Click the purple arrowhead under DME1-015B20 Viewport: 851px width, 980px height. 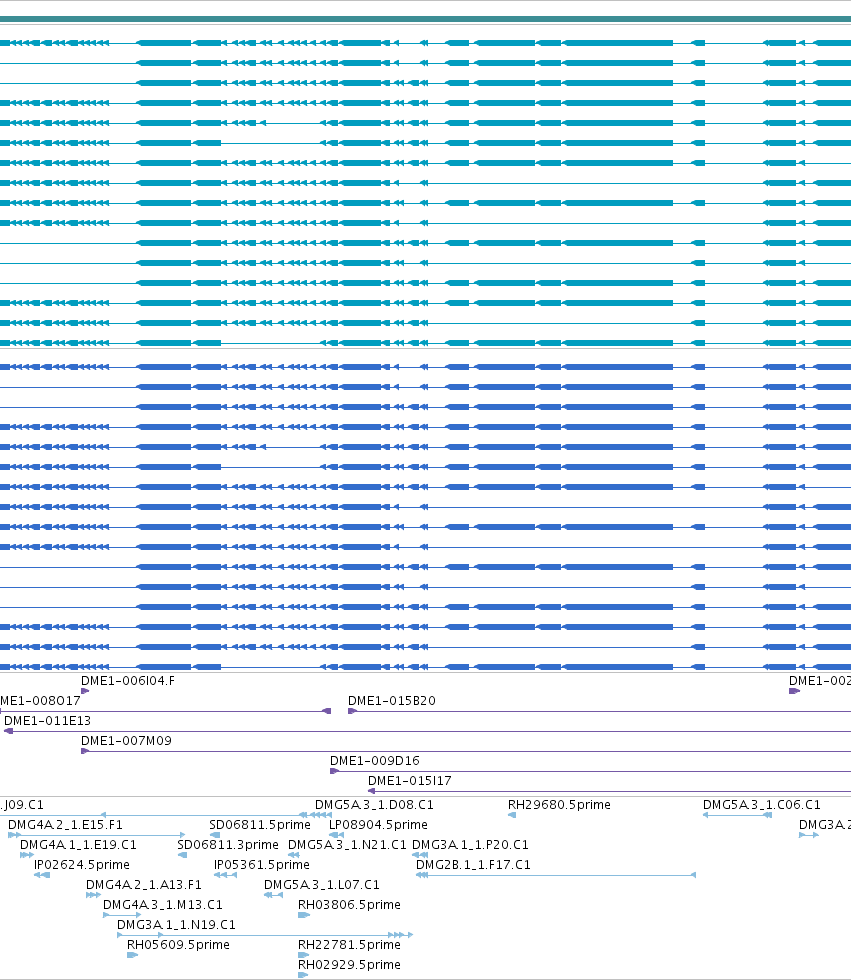pyautogui.click(x=352, y=711)
